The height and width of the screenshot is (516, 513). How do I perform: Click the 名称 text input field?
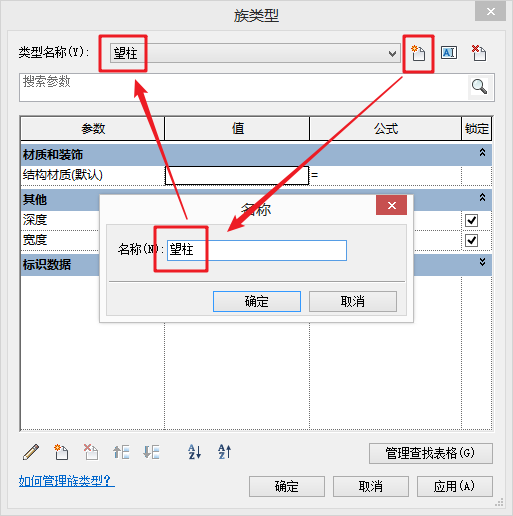pos(257,250)
